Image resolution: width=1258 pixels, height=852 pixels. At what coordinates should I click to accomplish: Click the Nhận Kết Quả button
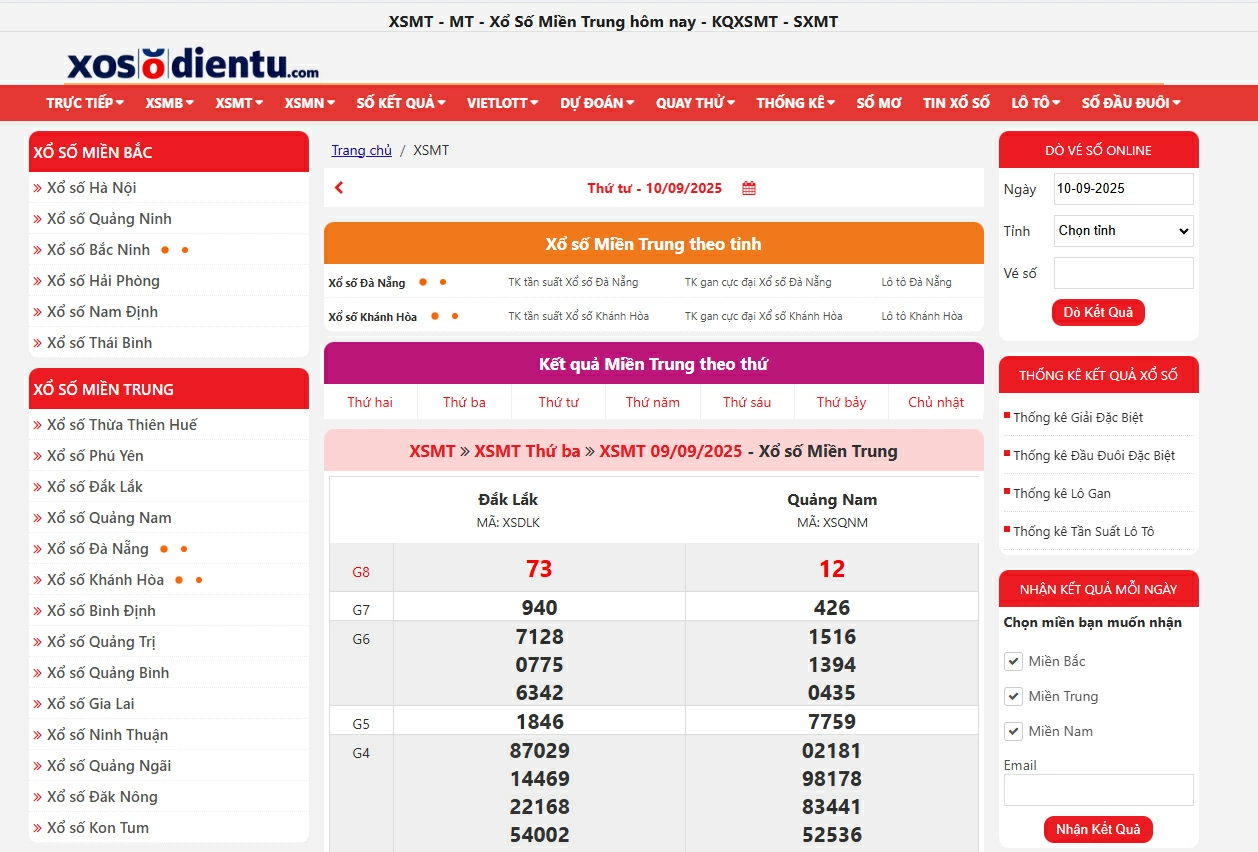pos(1098,829)
